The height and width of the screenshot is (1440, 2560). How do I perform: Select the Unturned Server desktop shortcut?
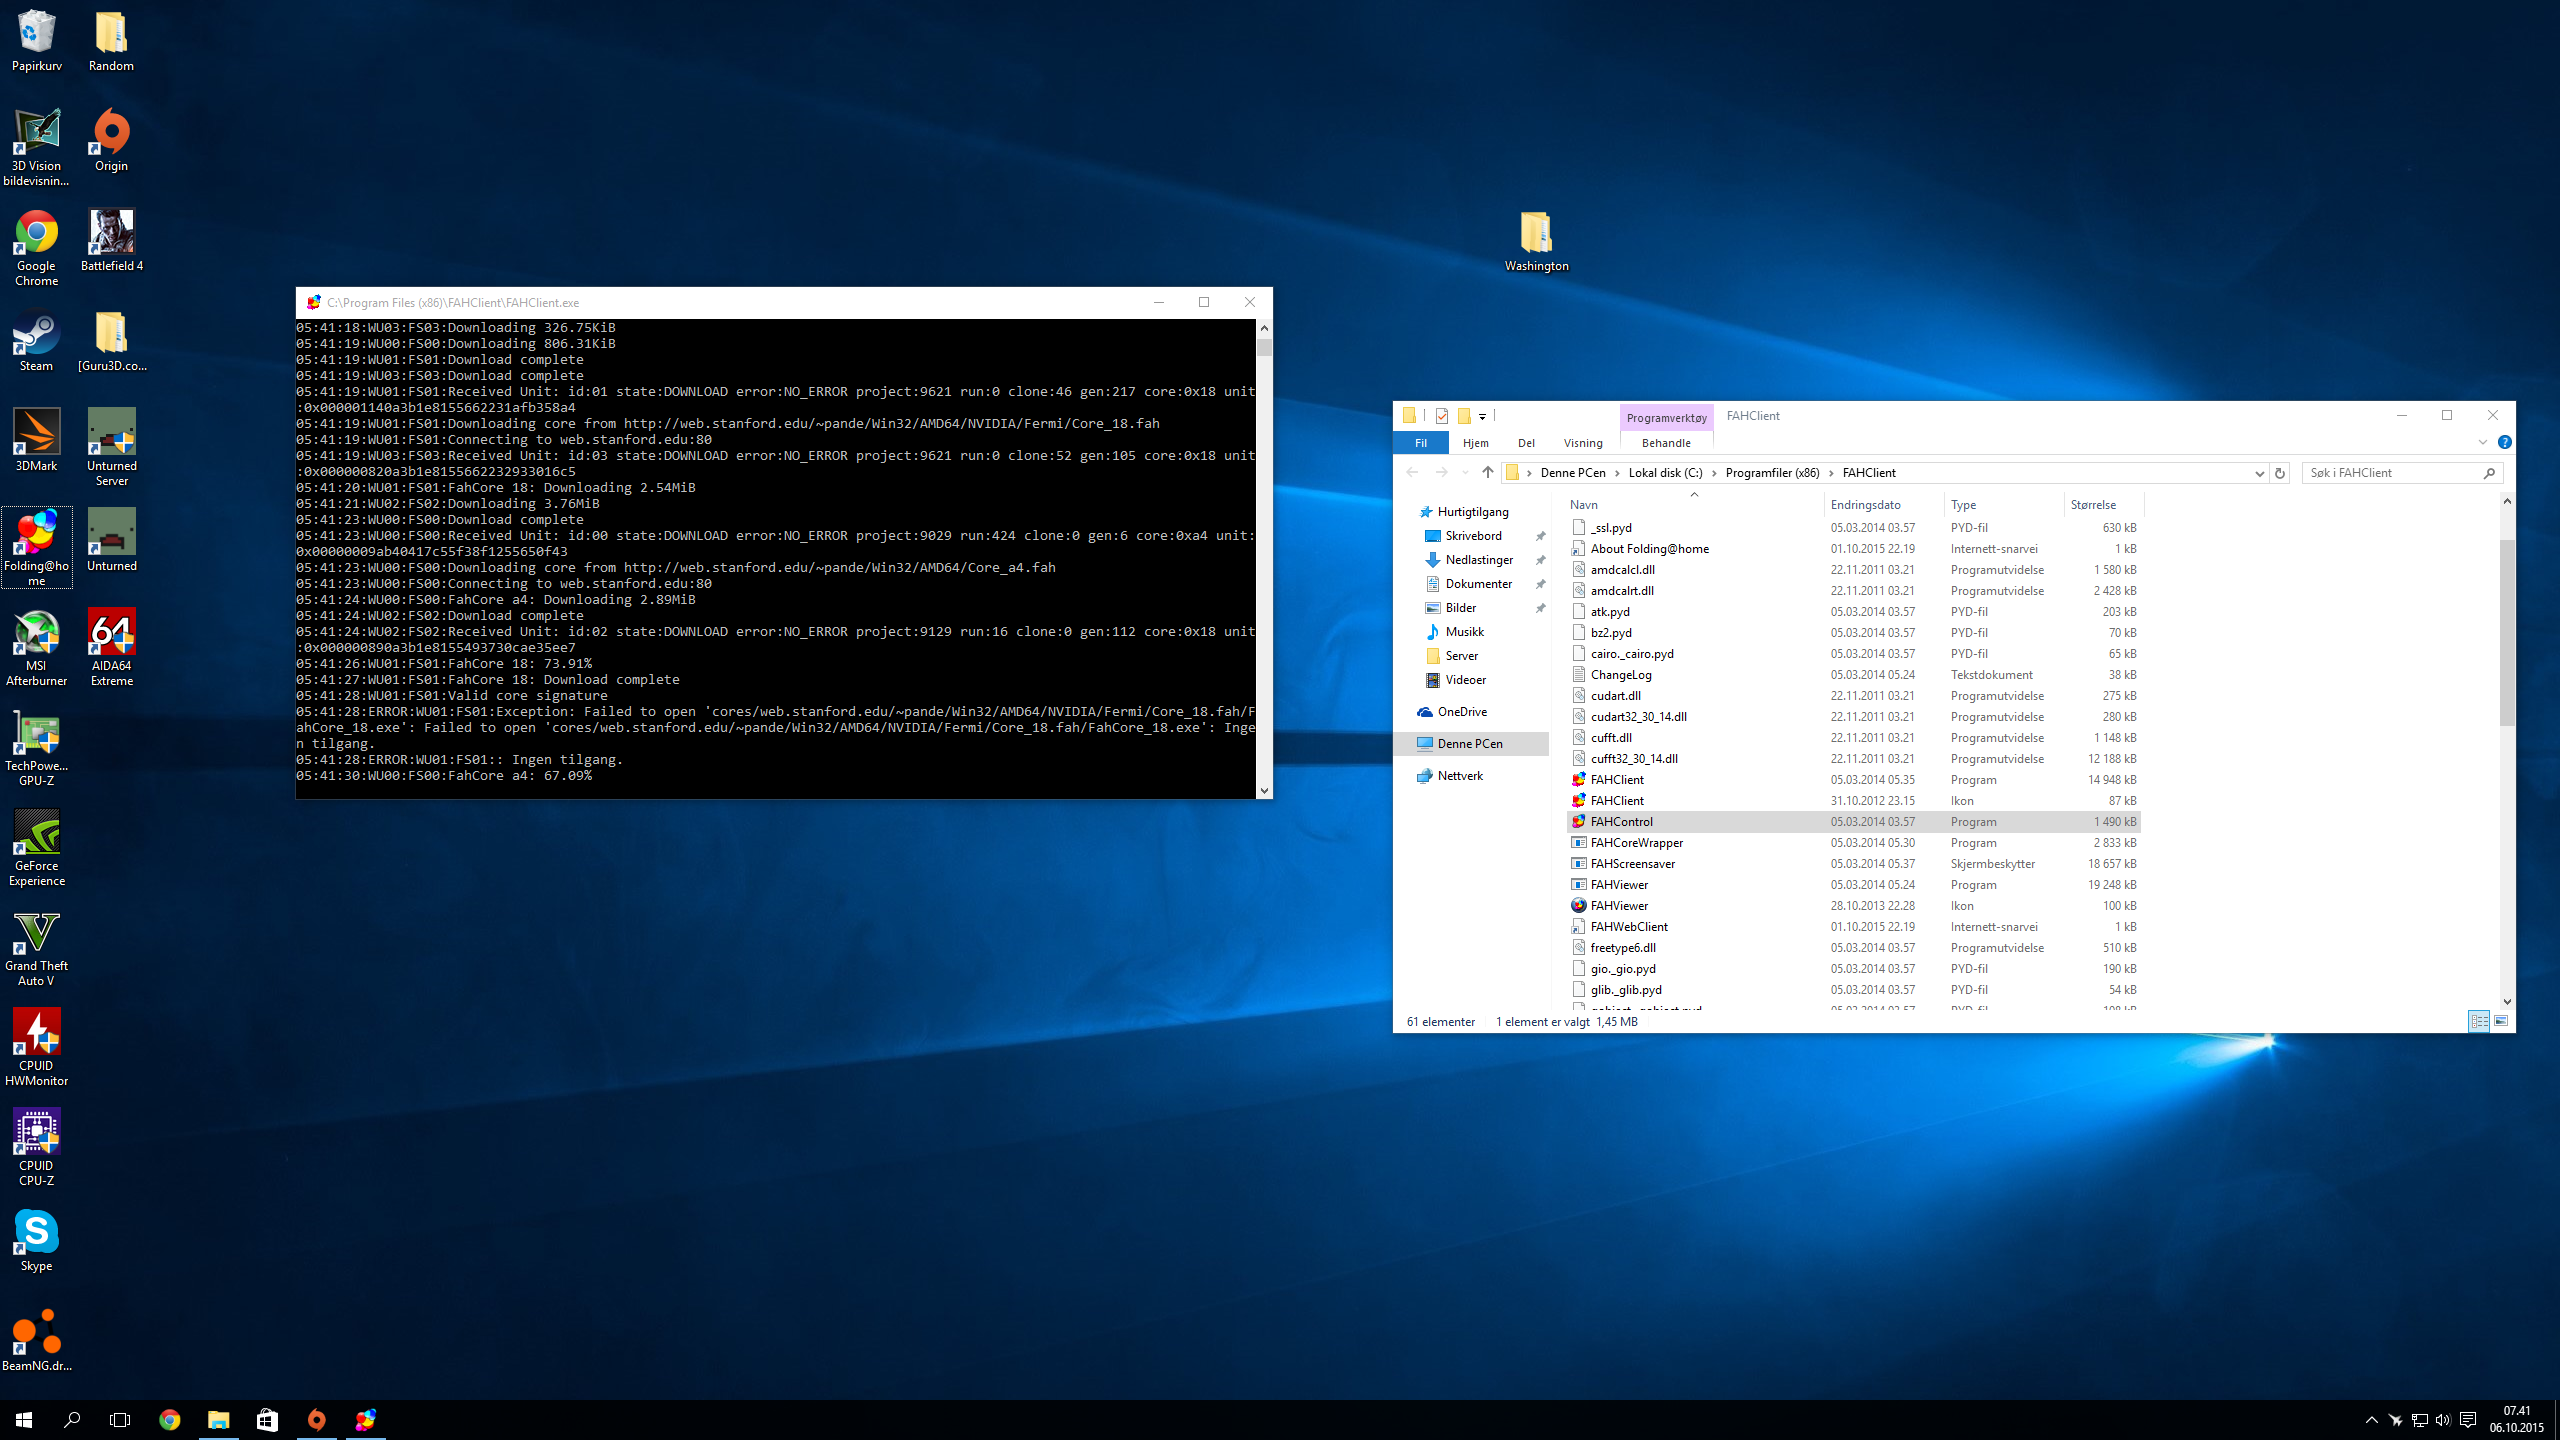coord(111,447)
